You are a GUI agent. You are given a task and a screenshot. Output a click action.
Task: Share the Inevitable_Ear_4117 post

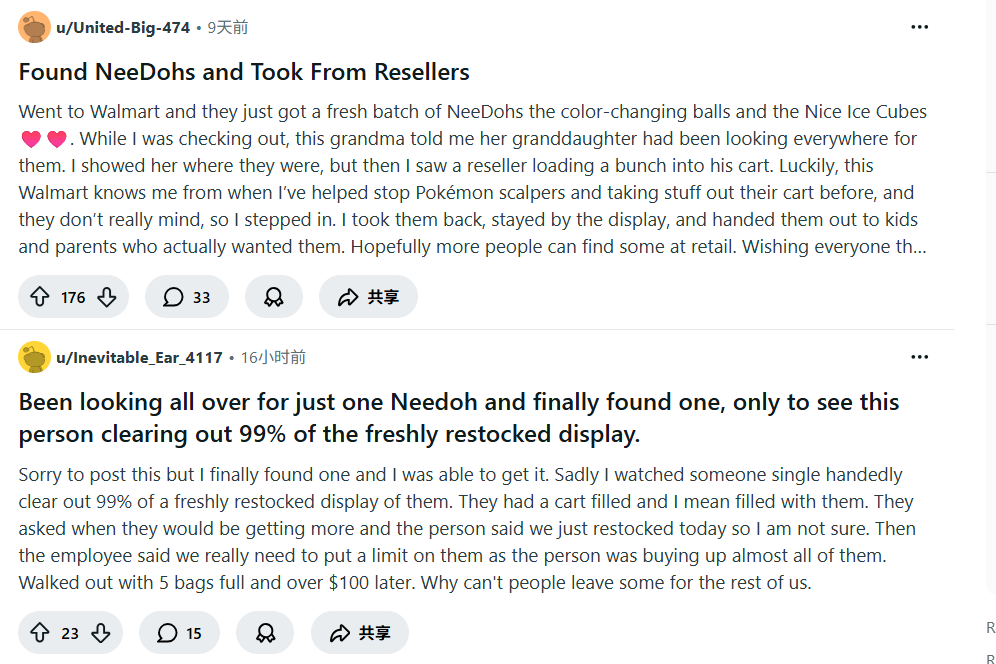point(360,633)
